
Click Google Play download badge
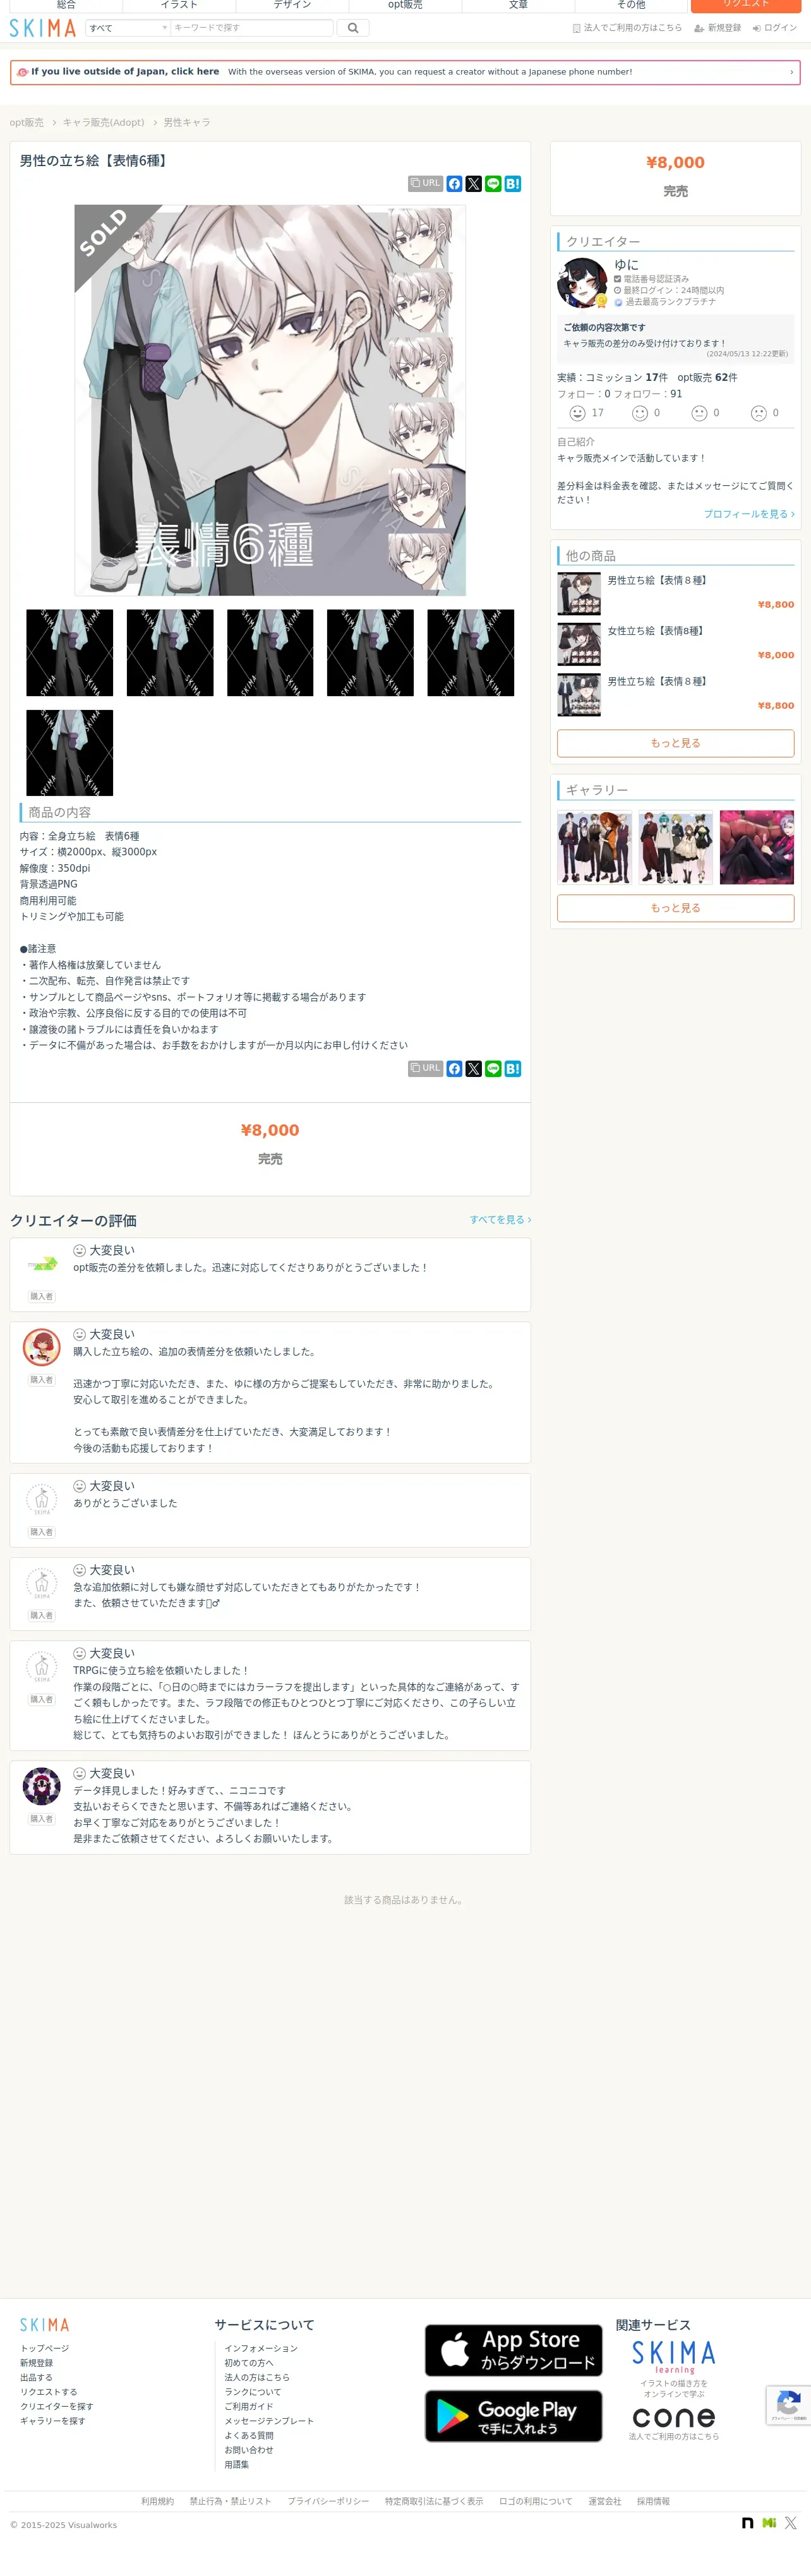[513, 2416]
